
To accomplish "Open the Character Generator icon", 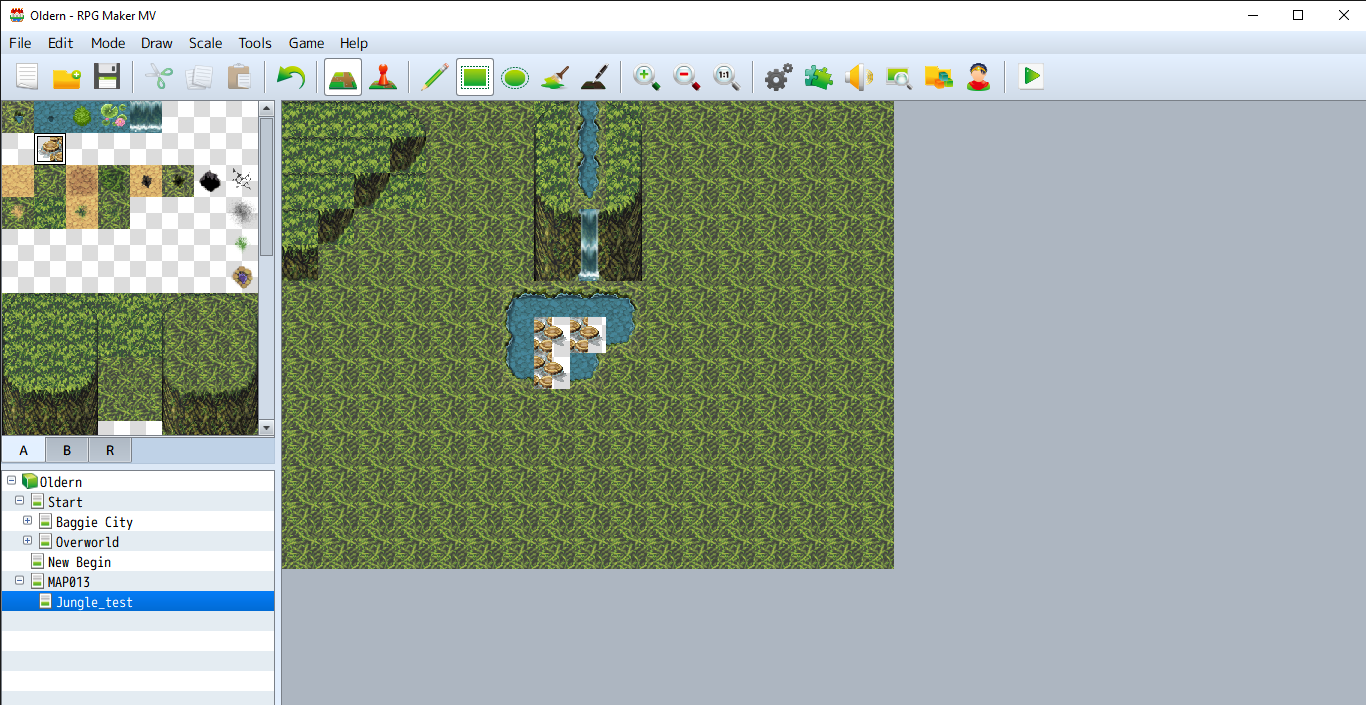I will [979, 77].
